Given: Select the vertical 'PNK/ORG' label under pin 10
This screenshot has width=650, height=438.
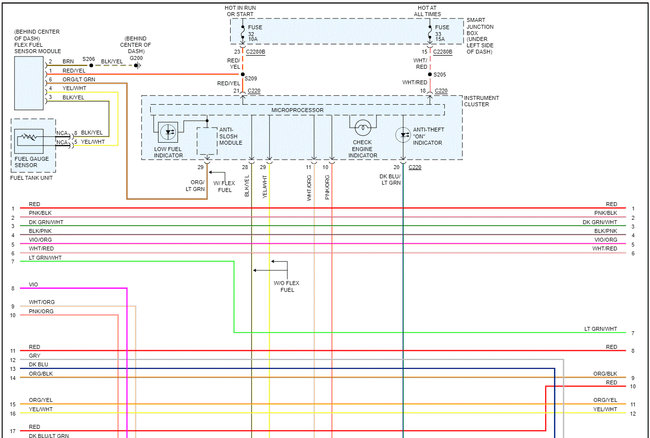Looking at the screenshot, I should [327, 187].
